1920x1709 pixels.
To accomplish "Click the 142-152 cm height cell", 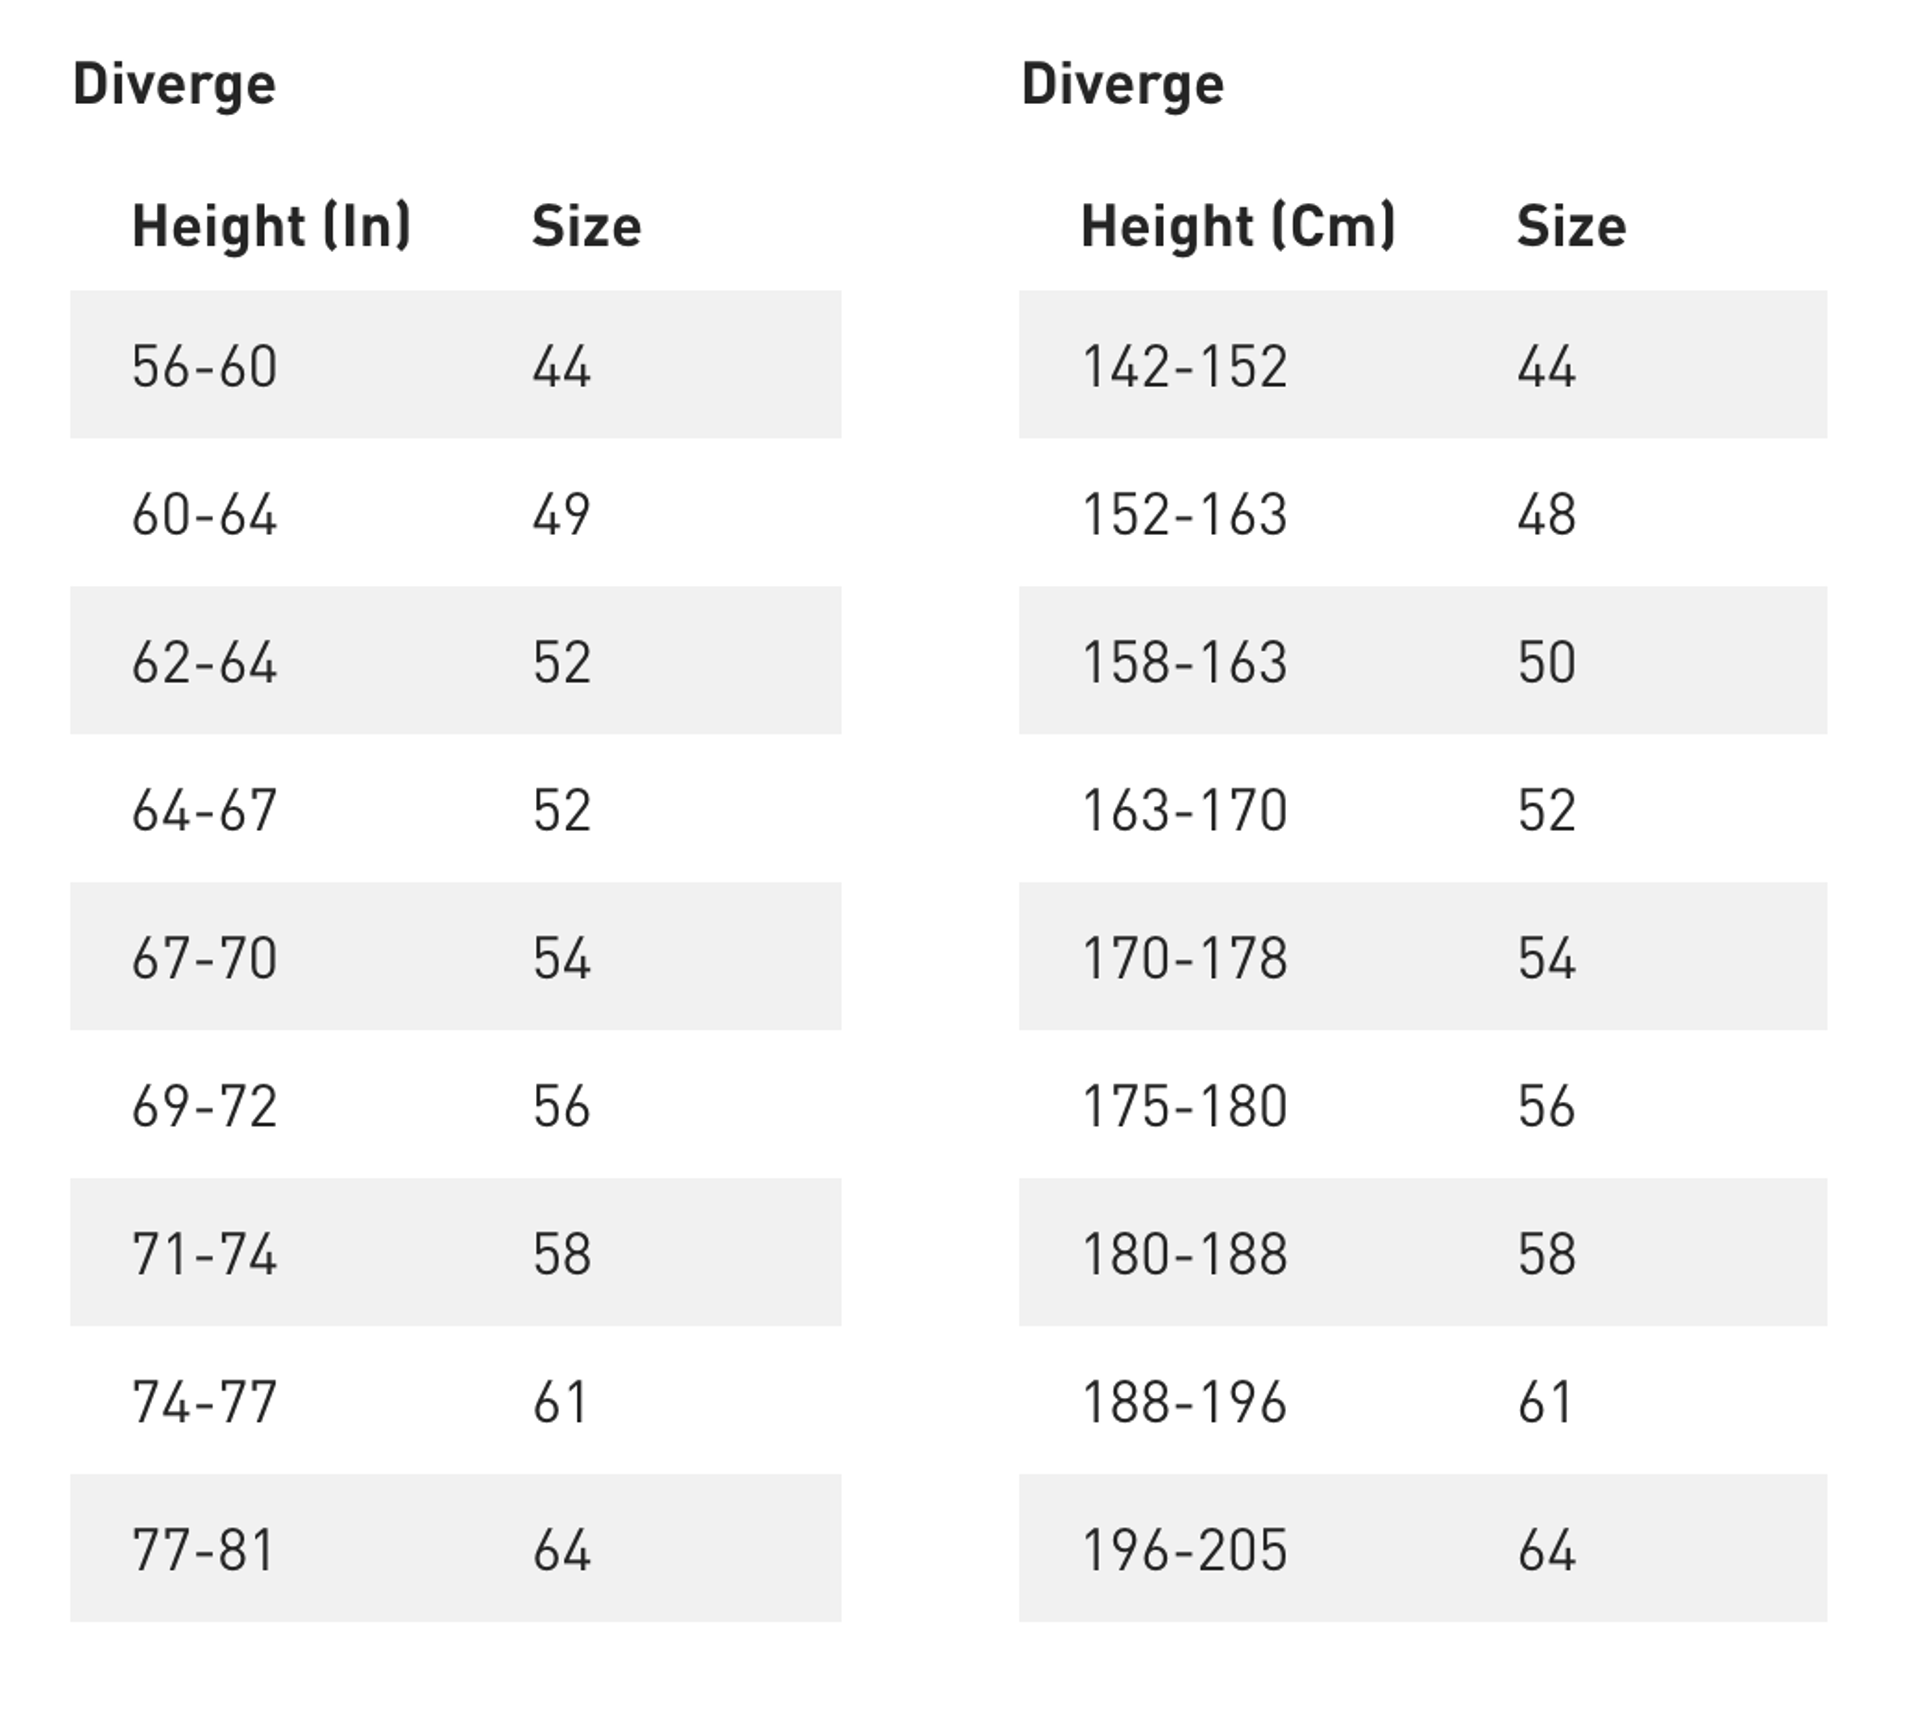I will (1184, 366).
